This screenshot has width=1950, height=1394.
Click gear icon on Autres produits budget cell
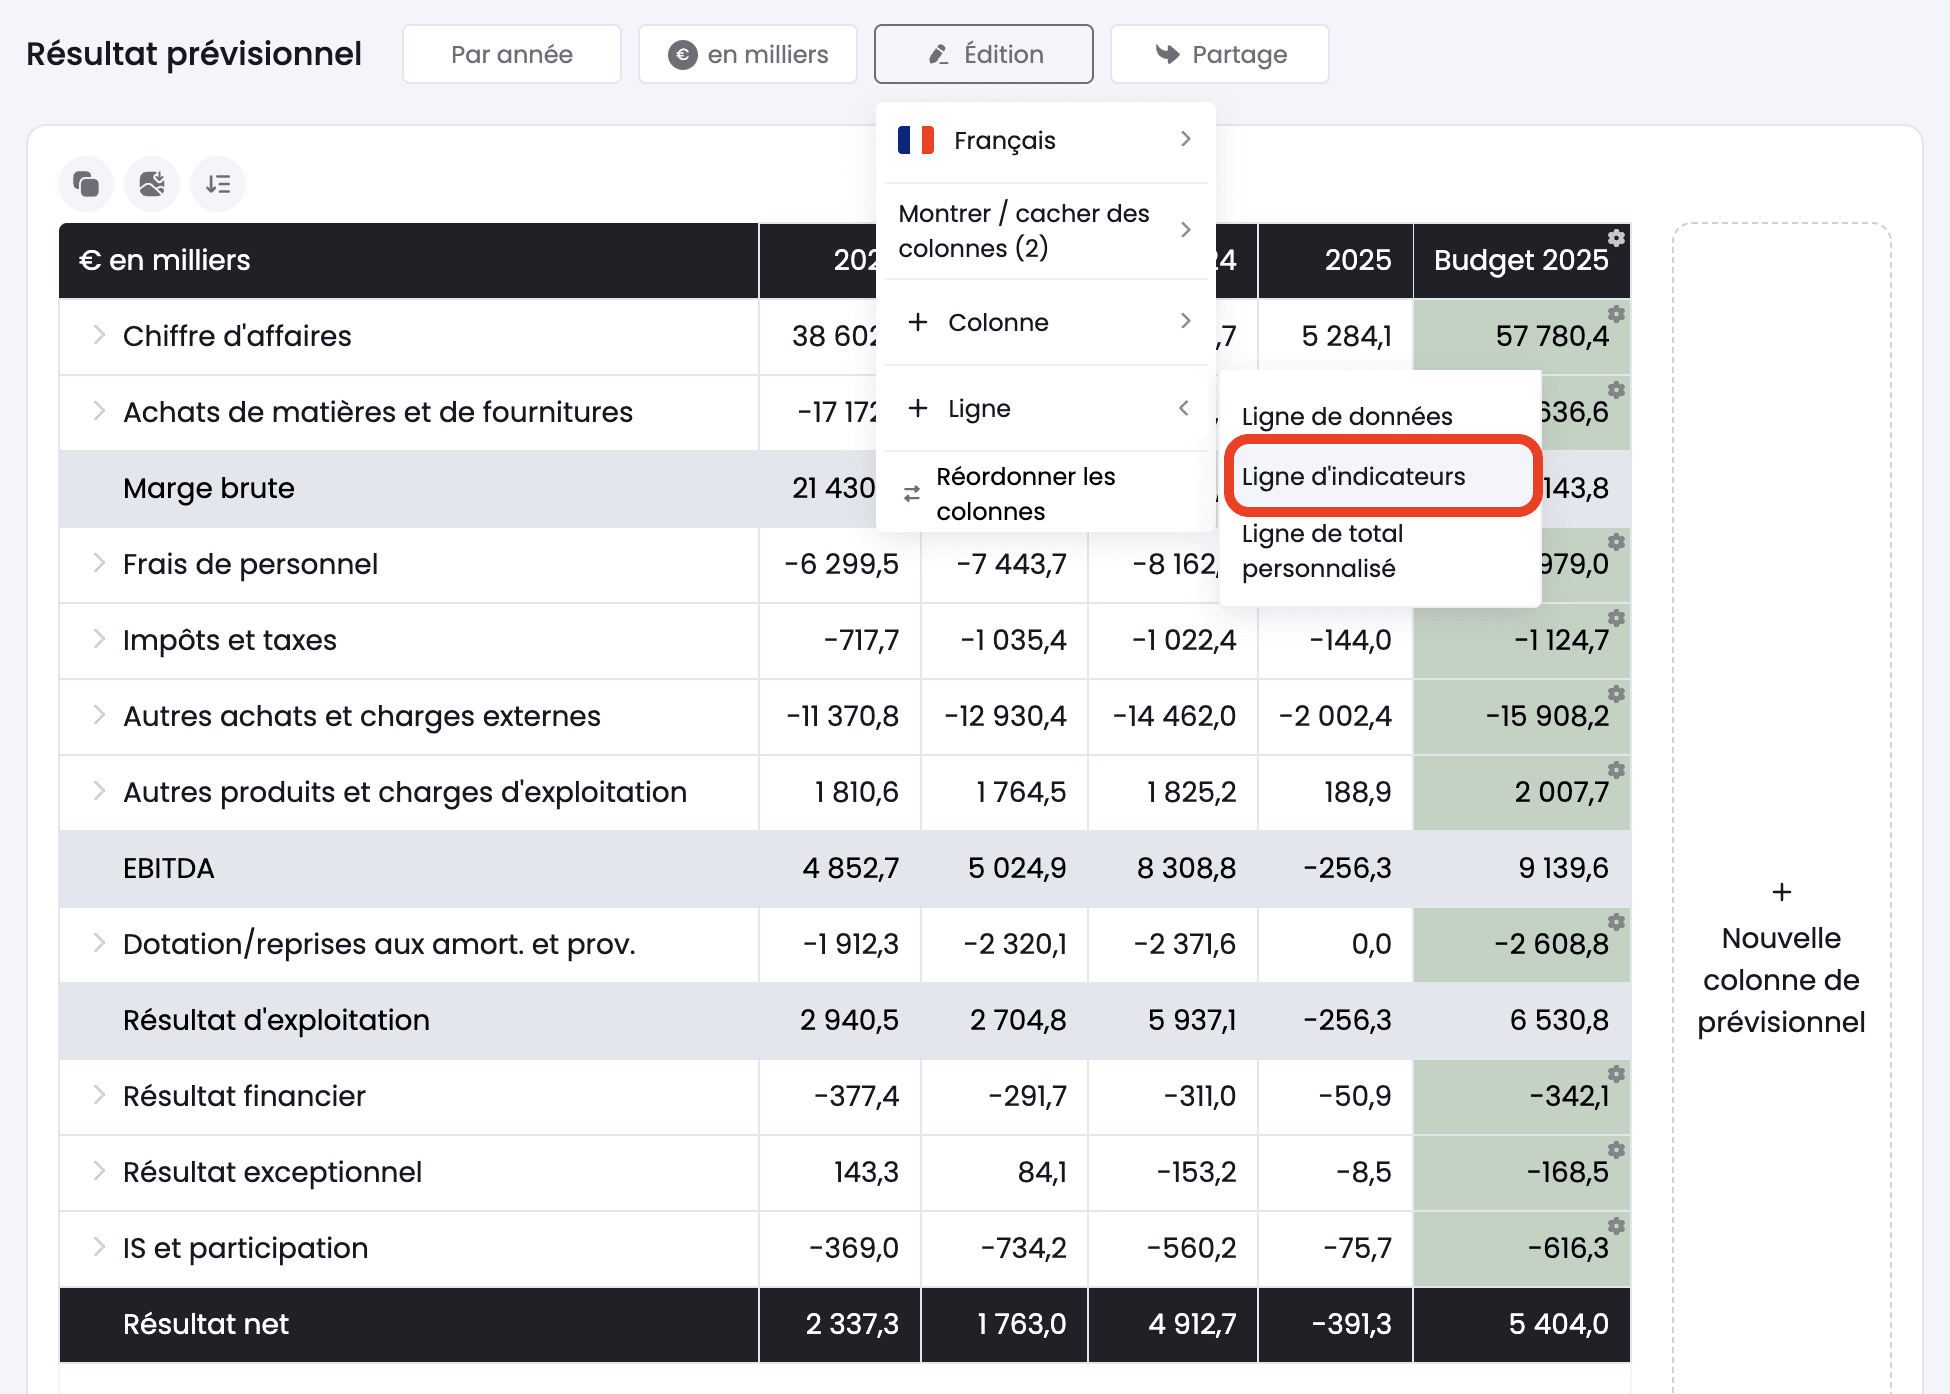tap(1616, 770)
